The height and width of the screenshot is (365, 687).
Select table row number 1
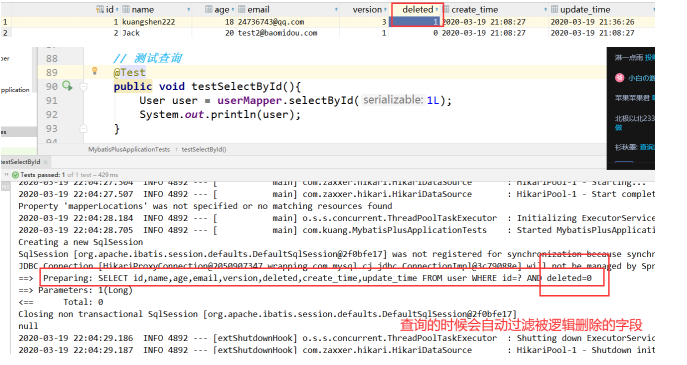[x=5, y=22]
